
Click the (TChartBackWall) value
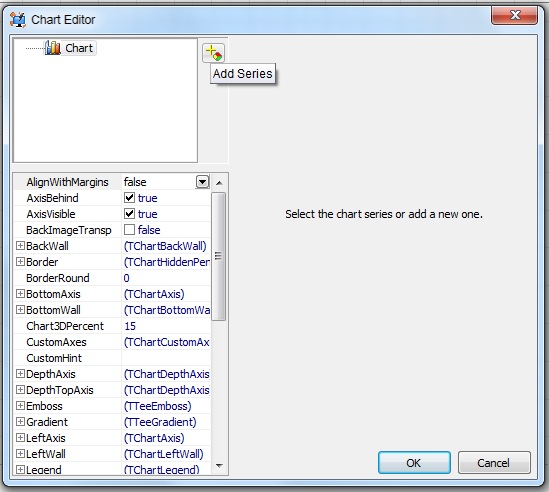165,246
